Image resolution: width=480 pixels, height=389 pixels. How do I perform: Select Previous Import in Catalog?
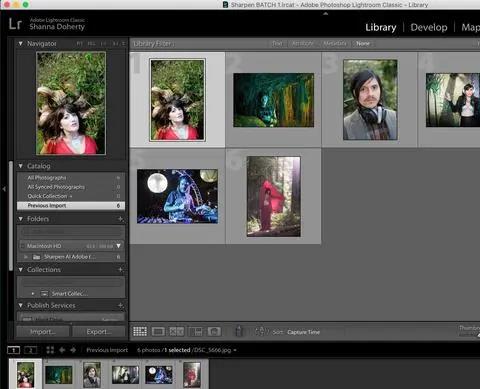point(71,206)
